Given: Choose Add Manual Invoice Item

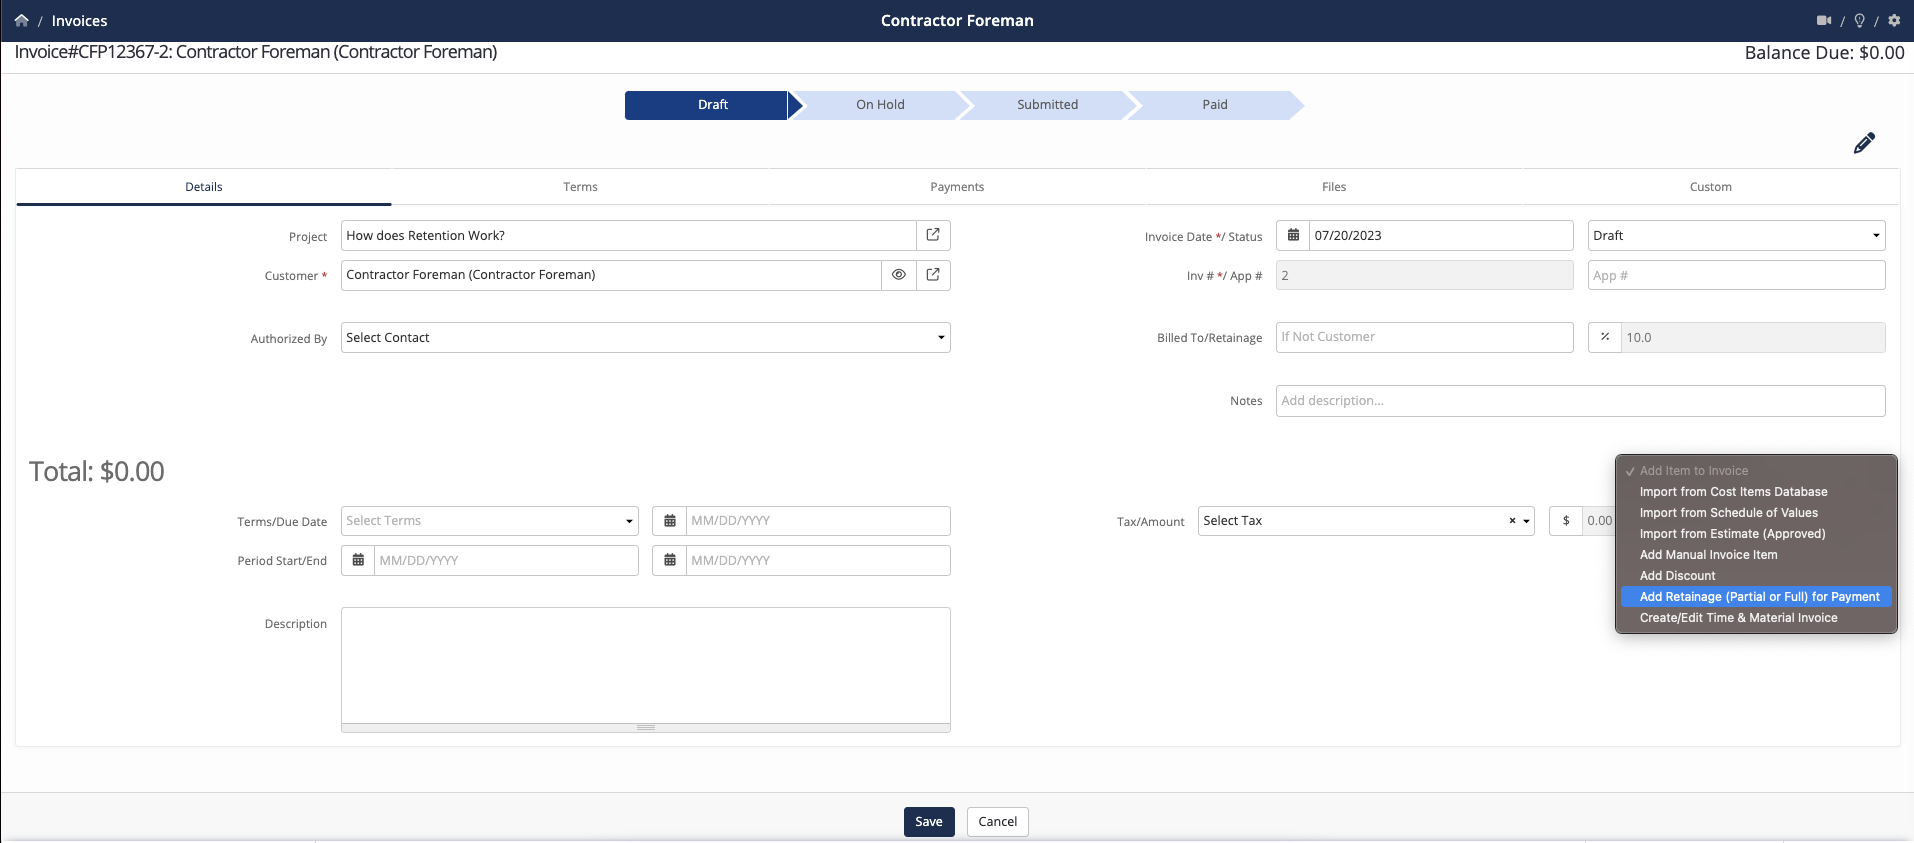Looking at the screenshot, I should point(1756,555).
